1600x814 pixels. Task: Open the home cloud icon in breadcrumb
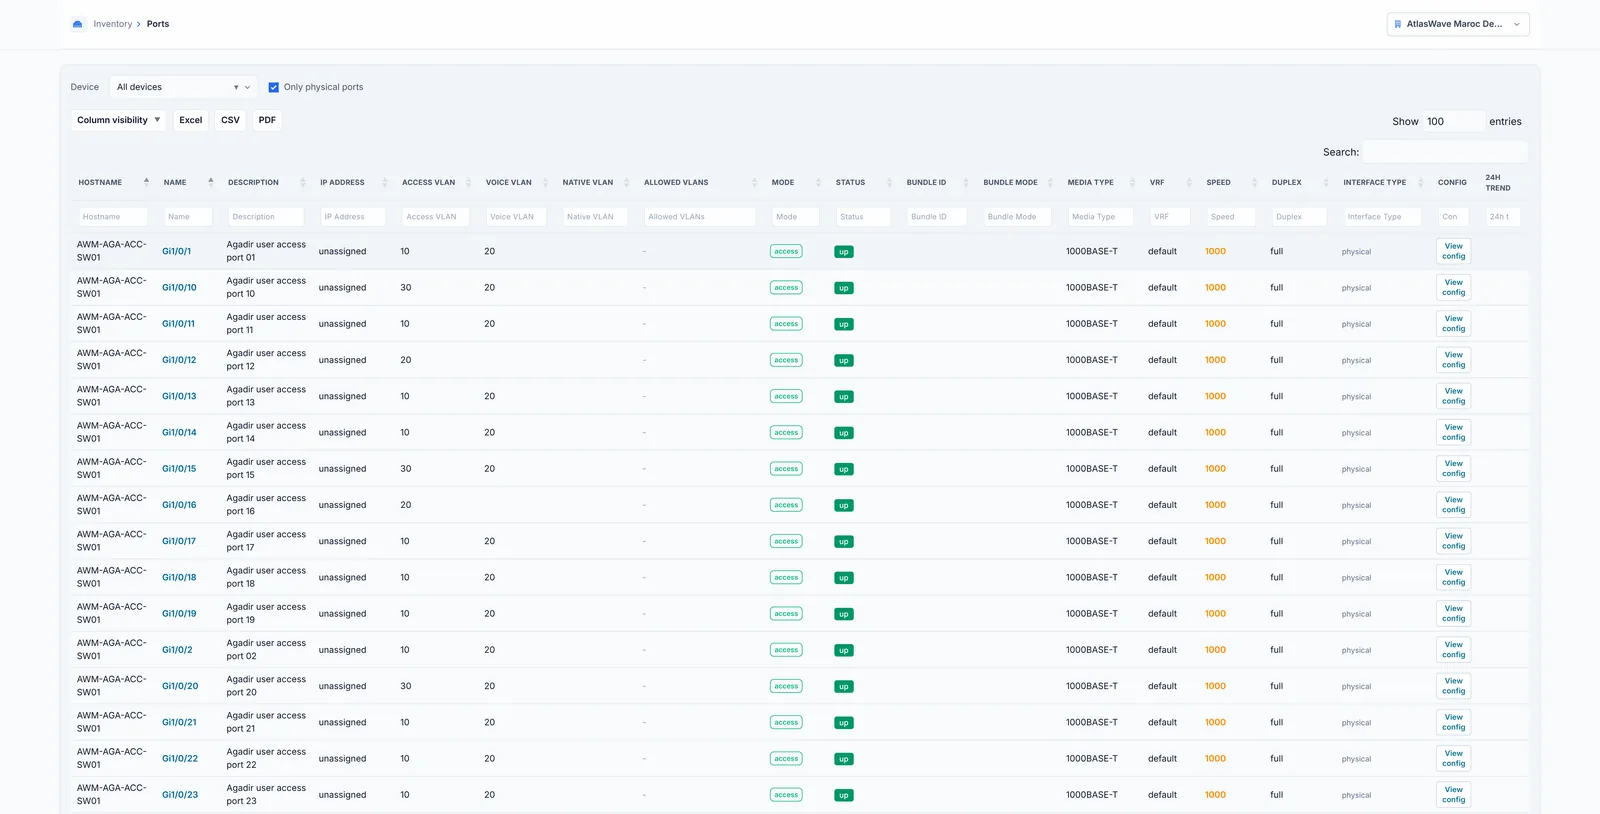coord(77,24)
